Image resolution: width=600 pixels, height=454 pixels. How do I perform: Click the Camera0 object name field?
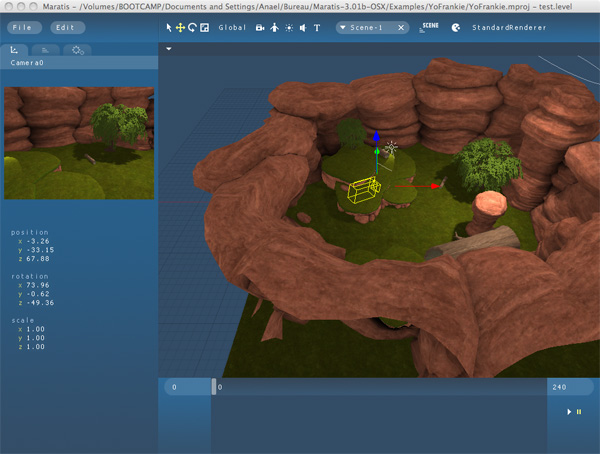click(x=79, y=63)
